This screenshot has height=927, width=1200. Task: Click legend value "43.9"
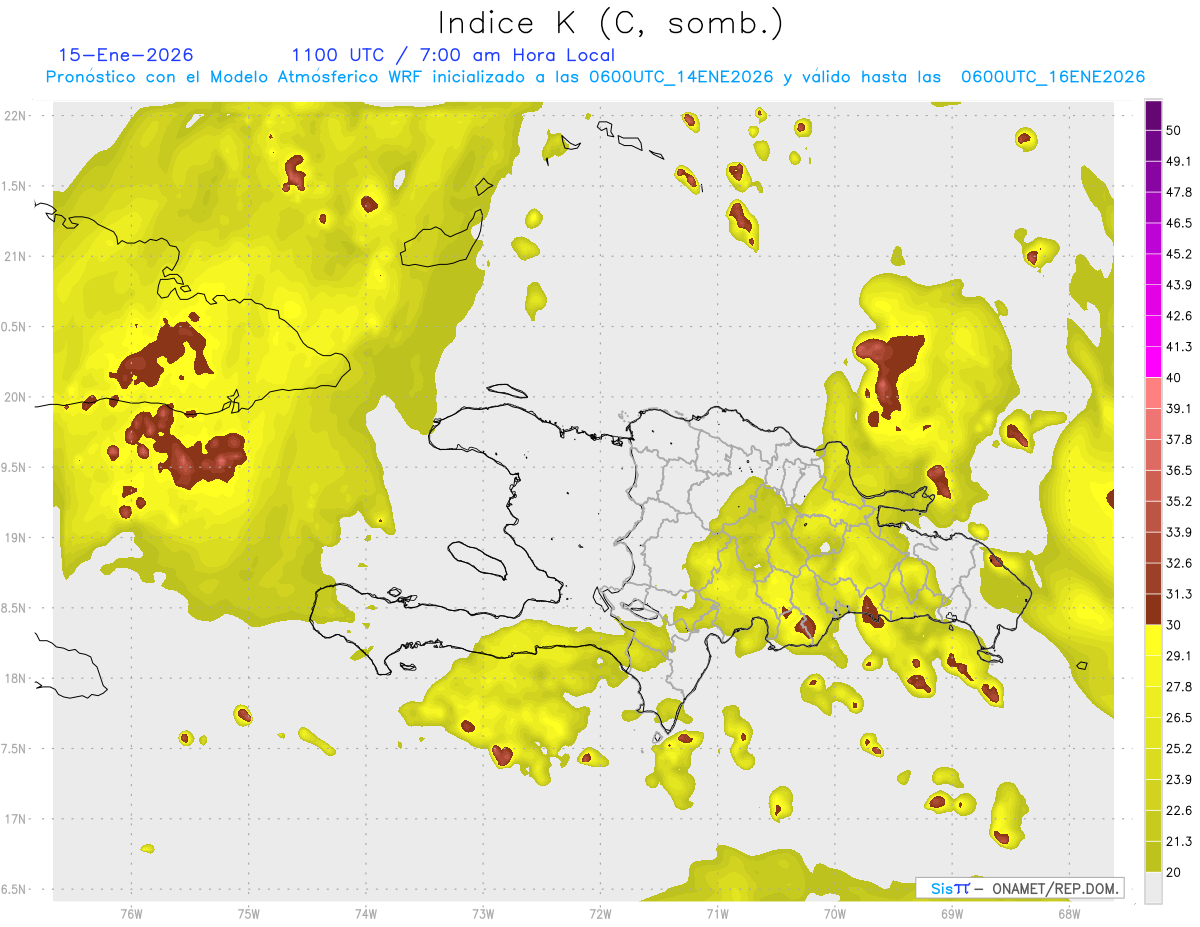pos(1180,285)
